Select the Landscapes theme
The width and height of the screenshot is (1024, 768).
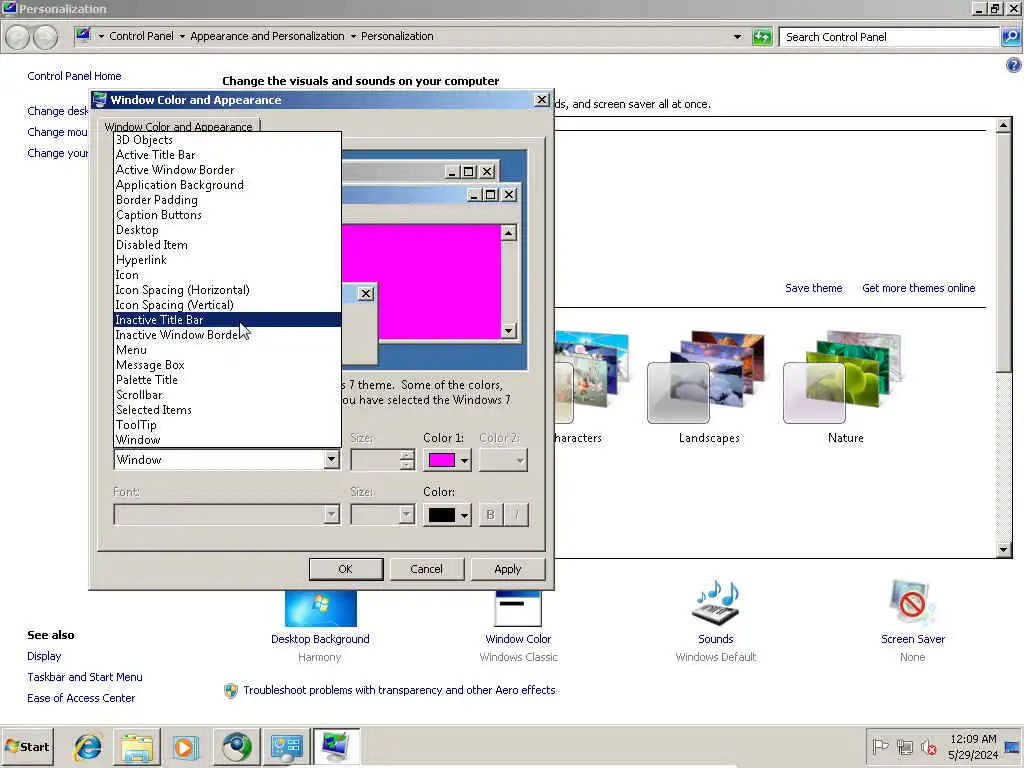(709, 388)
